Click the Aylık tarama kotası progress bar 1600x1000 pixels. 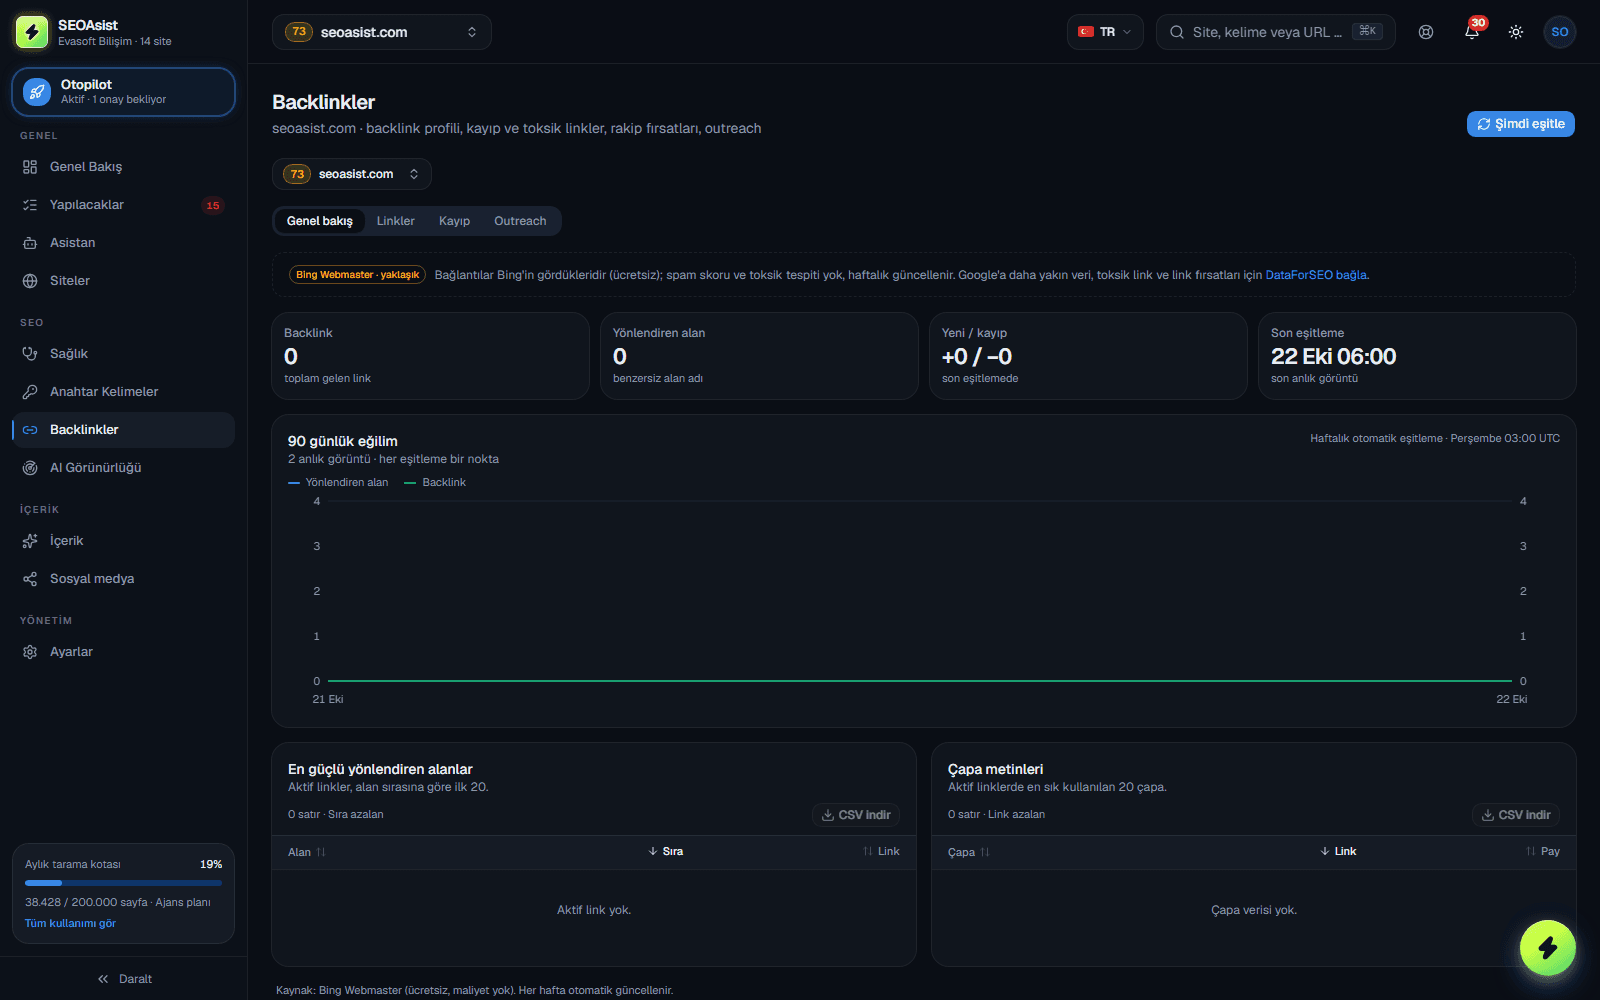[x=123, y=883]
